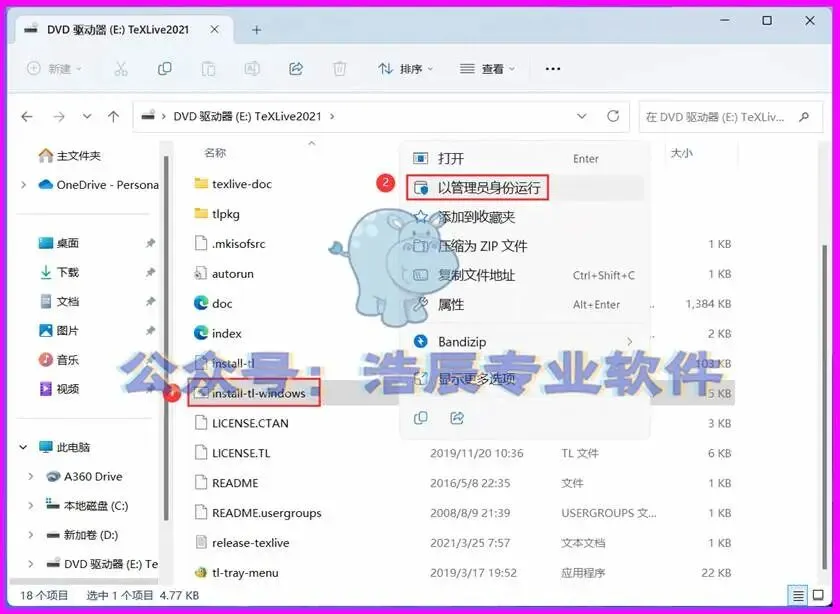Open the Sort (排序) dropdown
Viewport: 840px width, 614px height.
pyautogui.click(x=406, y=69)
